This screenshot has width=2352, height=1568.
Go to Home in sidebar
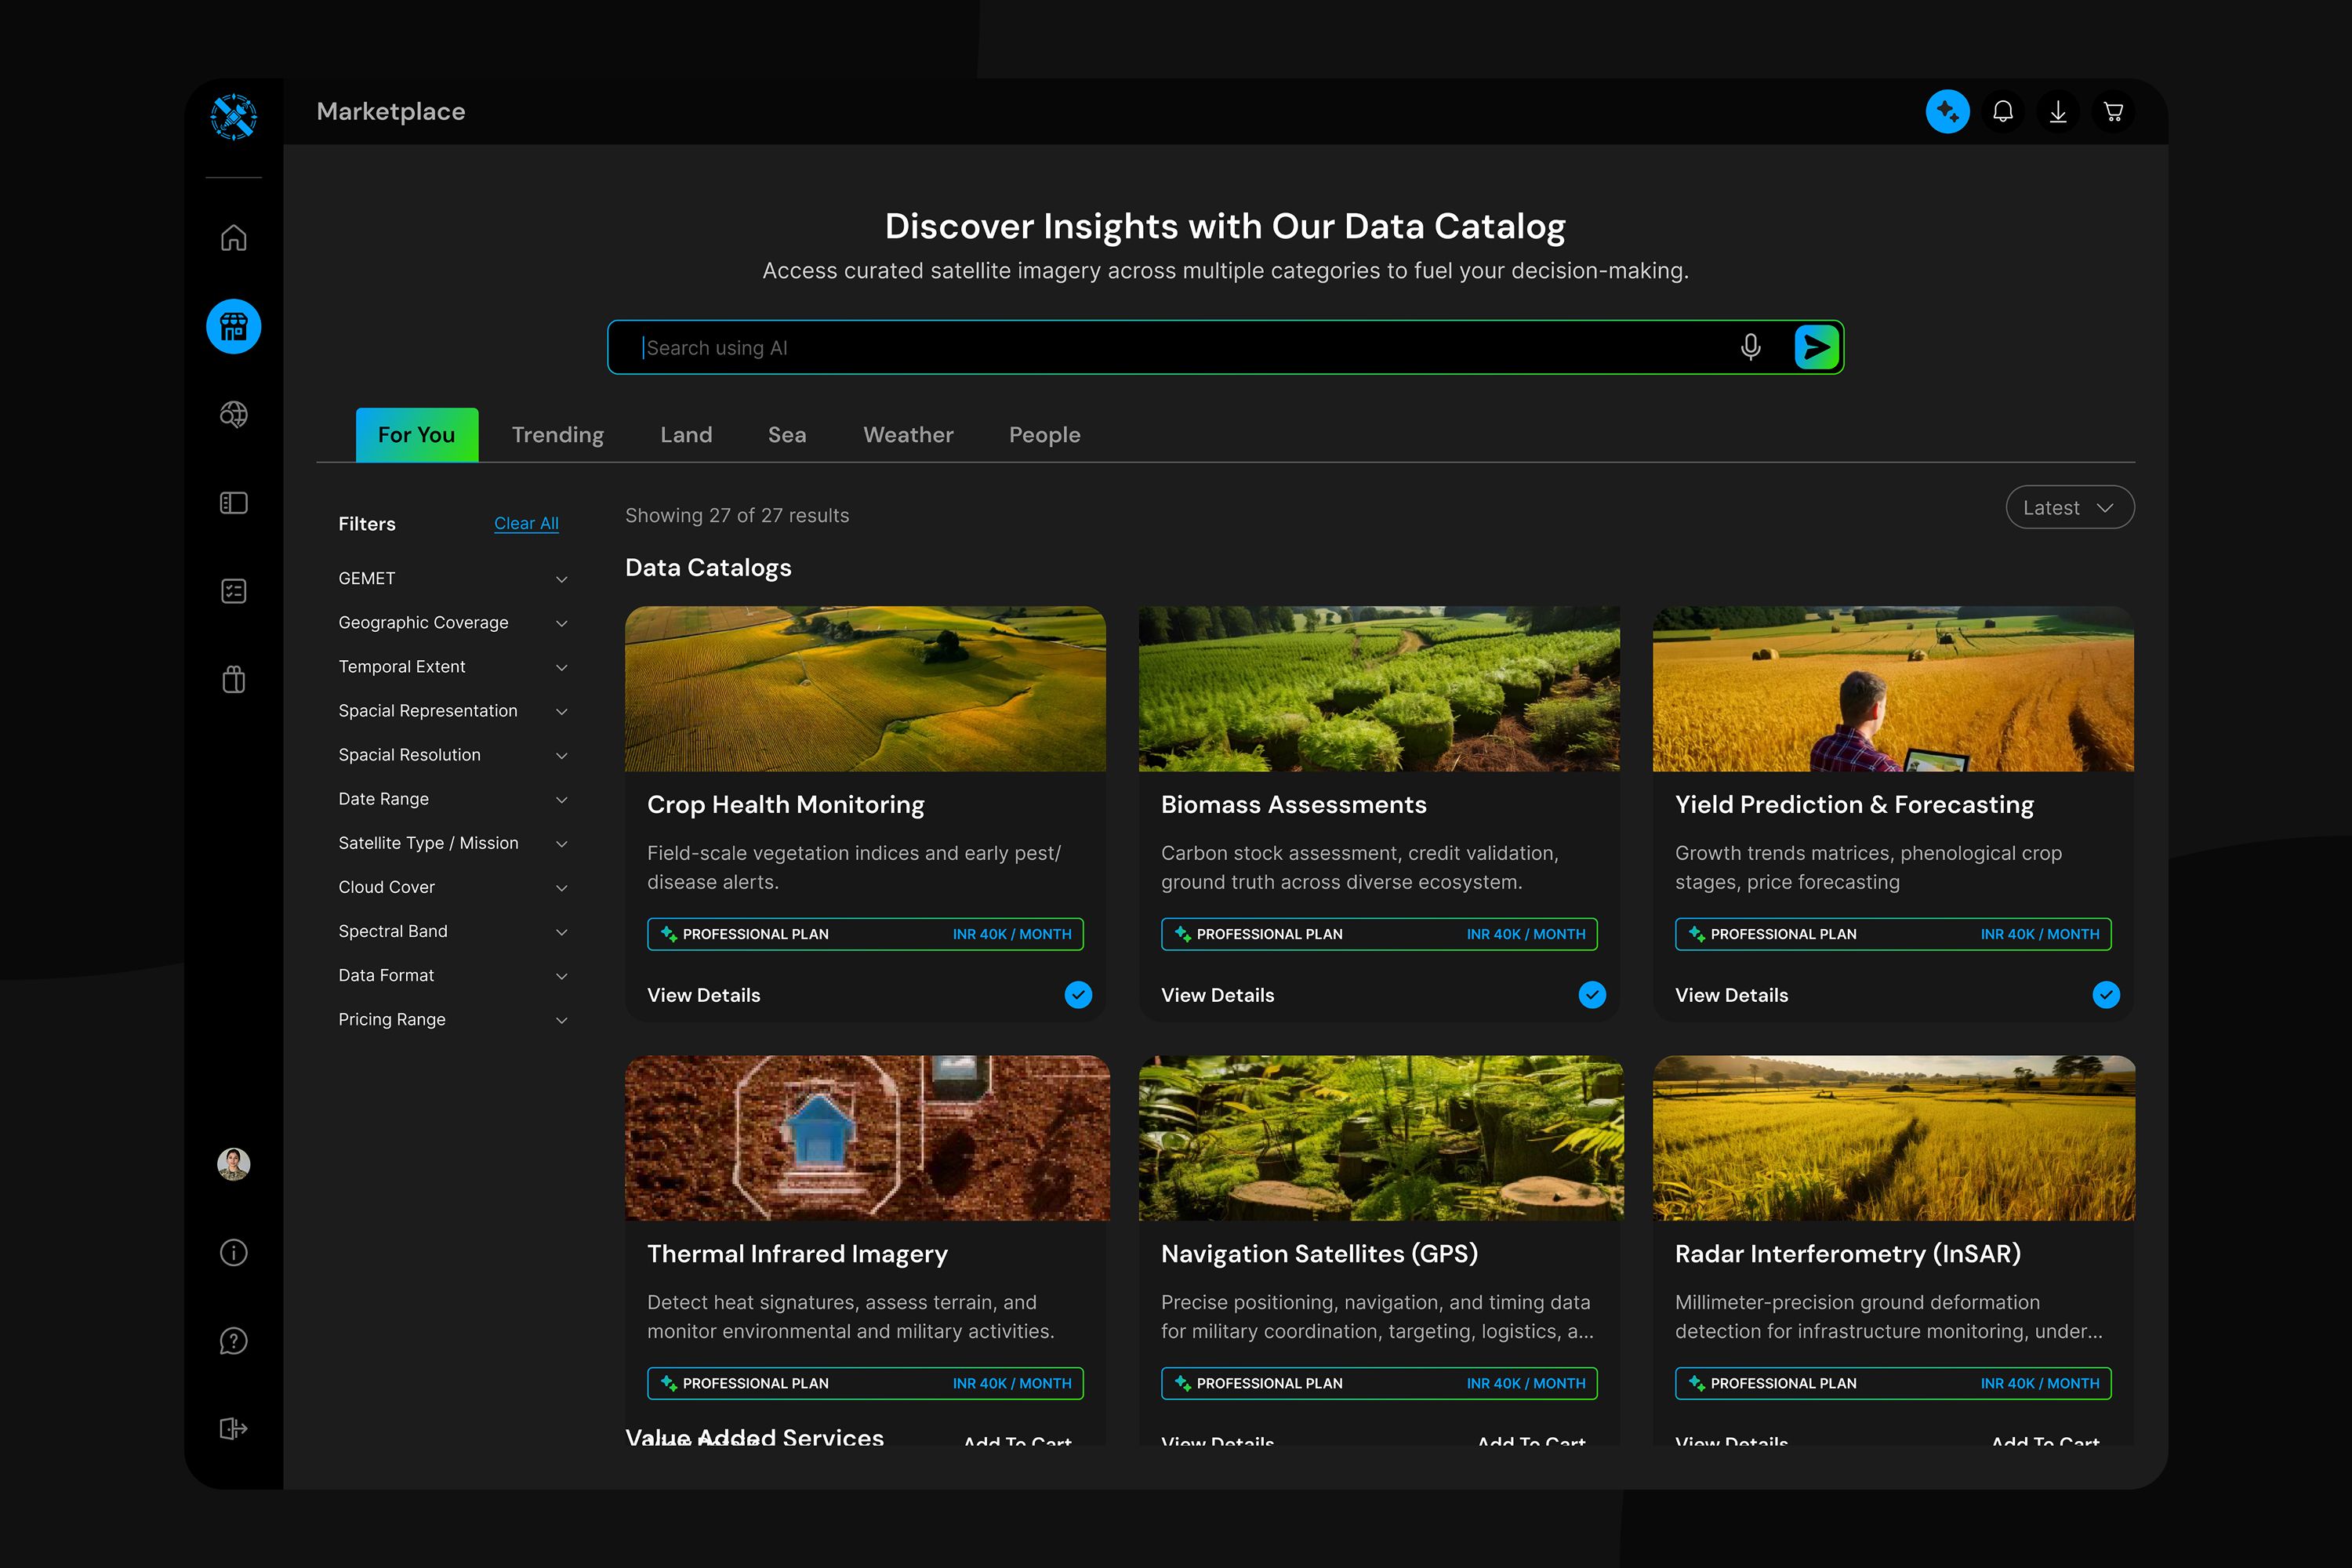[x=233, y=238]
